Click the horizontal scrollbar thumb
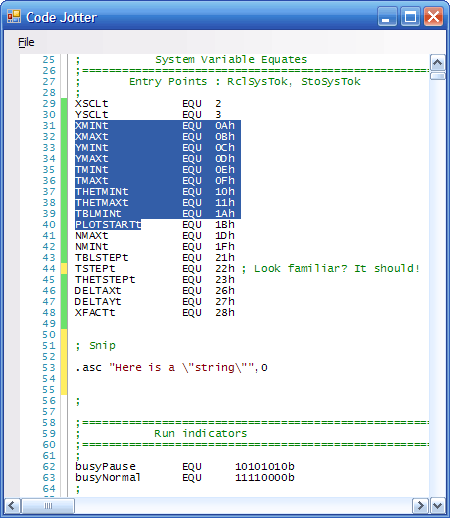The width and height of the screenshot is (450, 518). click(48, 506)
